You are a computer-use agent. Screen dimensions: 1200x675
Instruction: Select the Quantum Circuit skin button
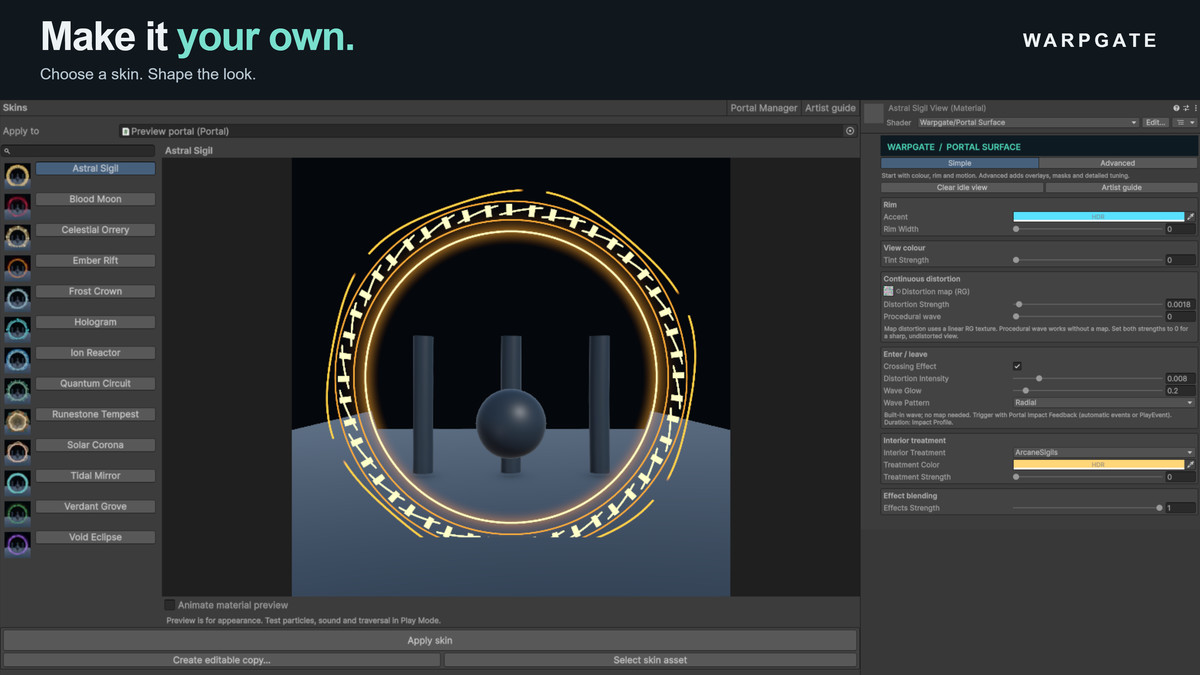click(95, 383)
